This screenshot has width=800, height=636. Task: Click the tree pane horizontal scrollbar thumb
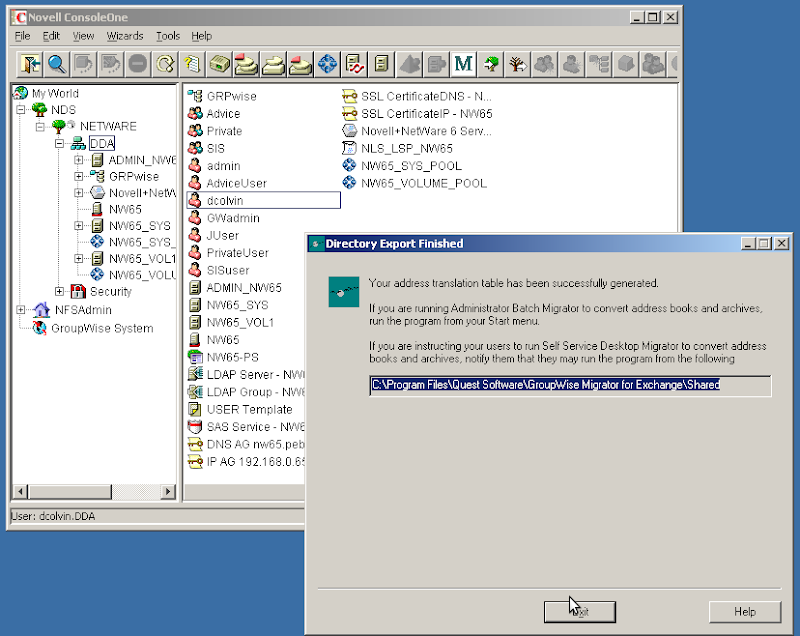point(70,492)
